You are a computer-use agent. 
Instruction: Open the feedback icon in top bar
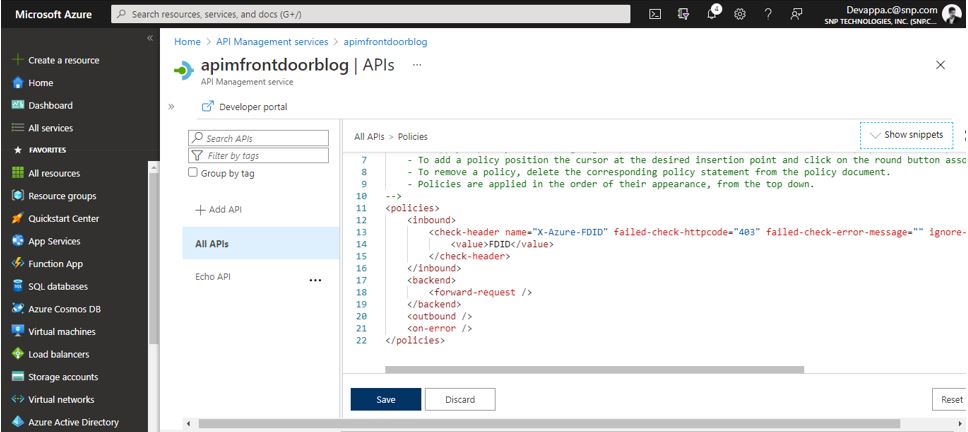pyautogui.click(x=796, y=14)
